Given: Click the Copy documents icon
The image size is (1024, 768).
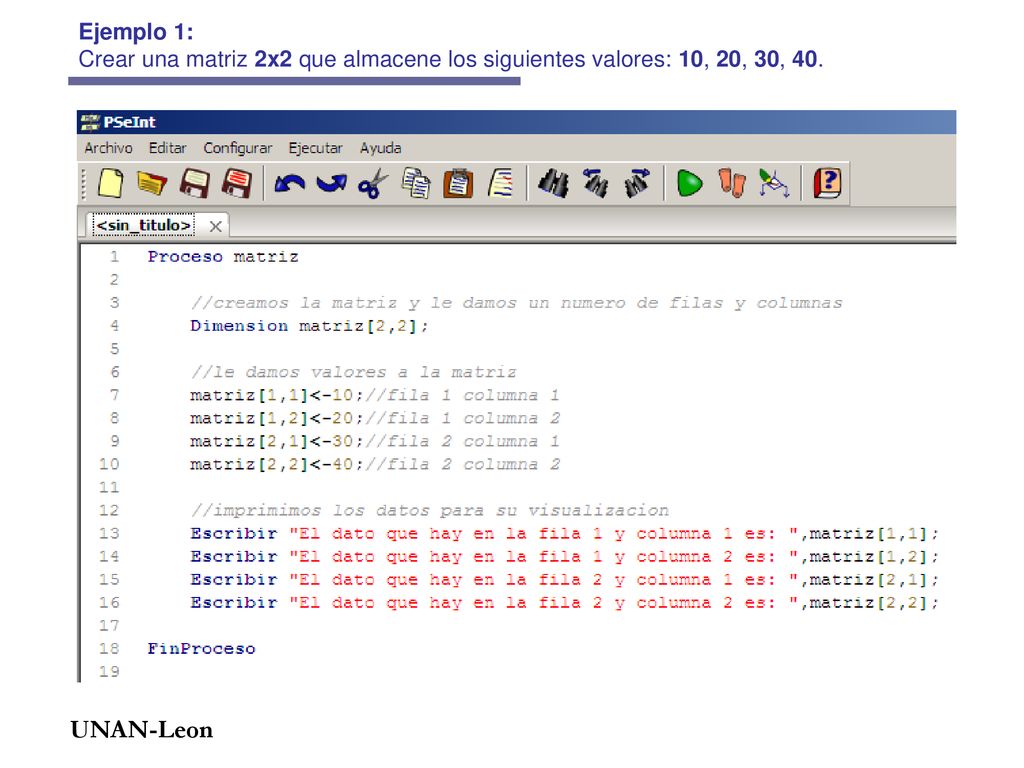Looking at the screenshot, I should (416, 183).
